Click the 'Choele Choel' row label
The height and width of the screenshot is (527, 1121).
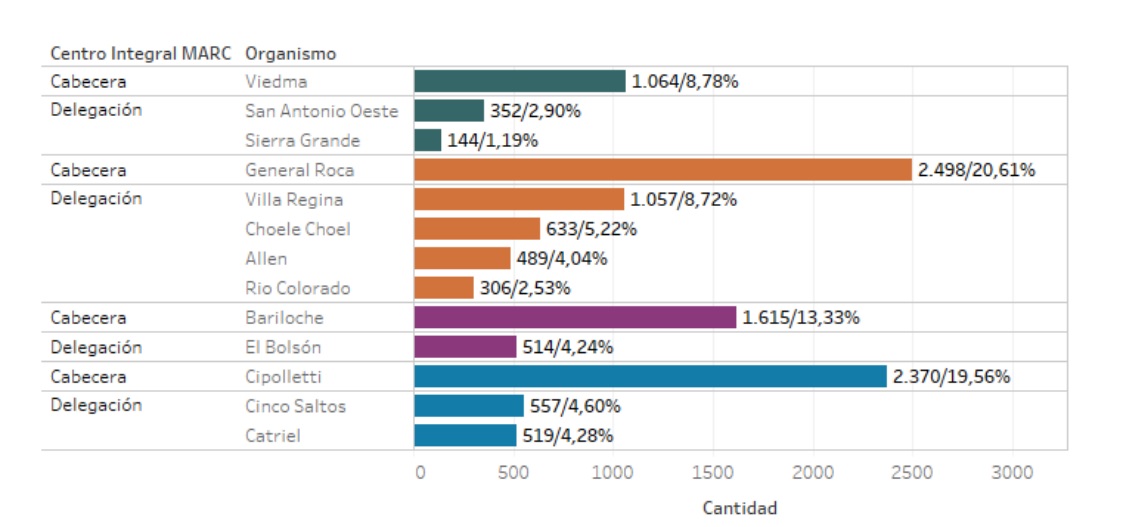(298, 229)
